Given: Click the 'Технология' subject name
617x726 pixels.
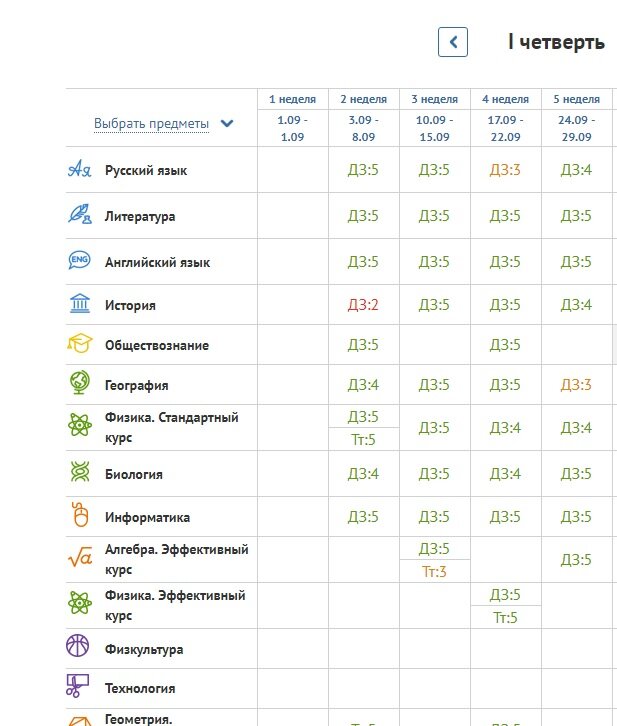Looking at the screenshot, I should click(x=140, y=688).
